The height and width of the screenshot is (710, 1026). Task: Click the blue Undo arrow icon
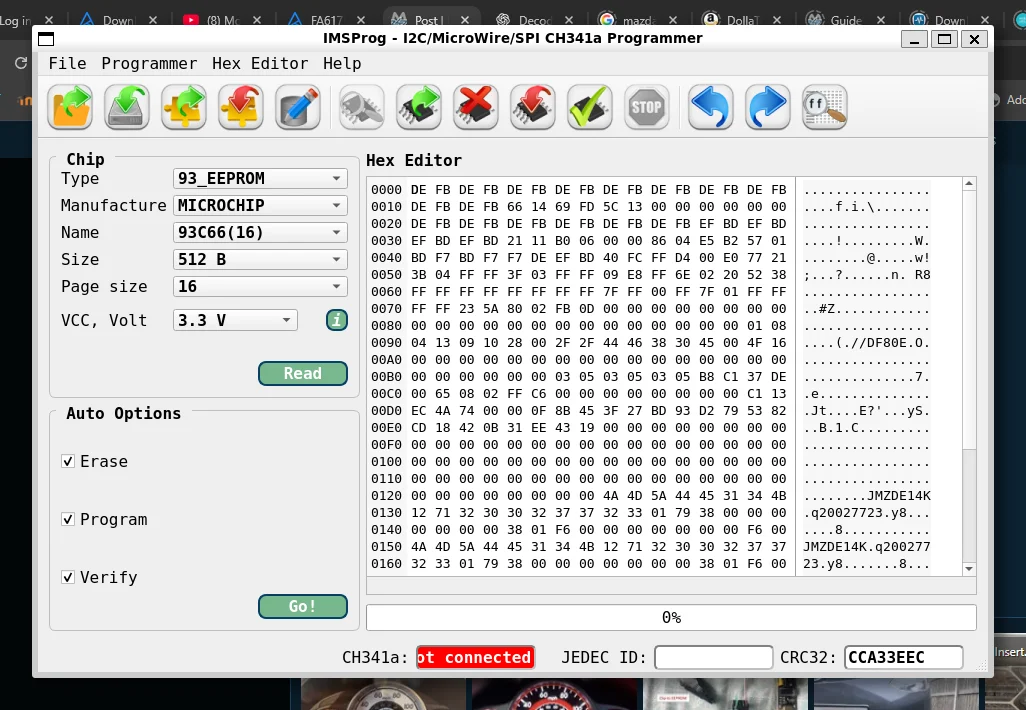[x=710, y=107]
